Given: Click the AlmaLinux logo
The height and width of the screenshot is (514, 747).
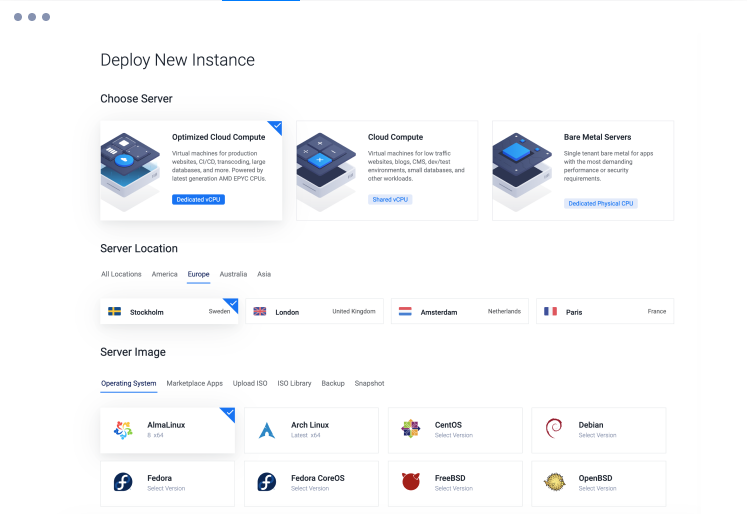Looking at the screenshot, I should 123,430.
